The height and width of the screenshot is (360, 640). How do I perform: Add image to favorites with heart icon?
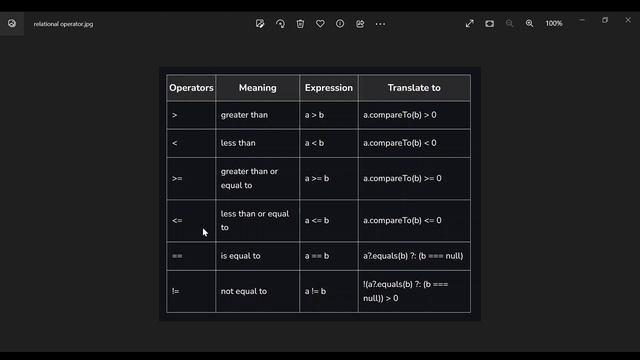pos(320,24)
